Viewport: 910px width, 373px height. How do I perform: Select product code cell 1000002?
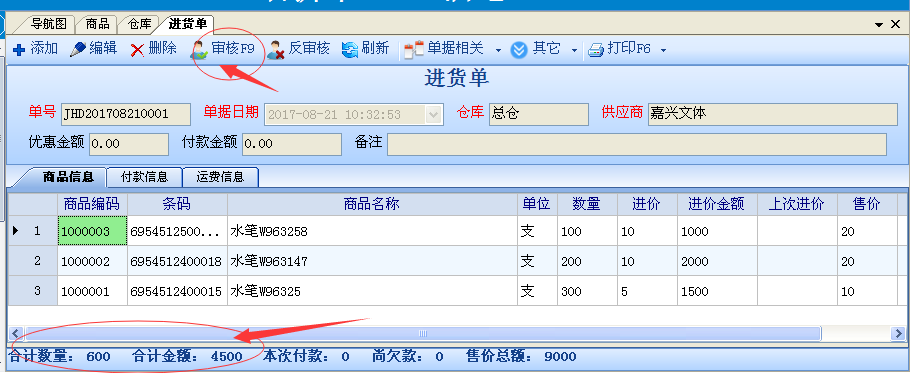click(x=92, y=261)
